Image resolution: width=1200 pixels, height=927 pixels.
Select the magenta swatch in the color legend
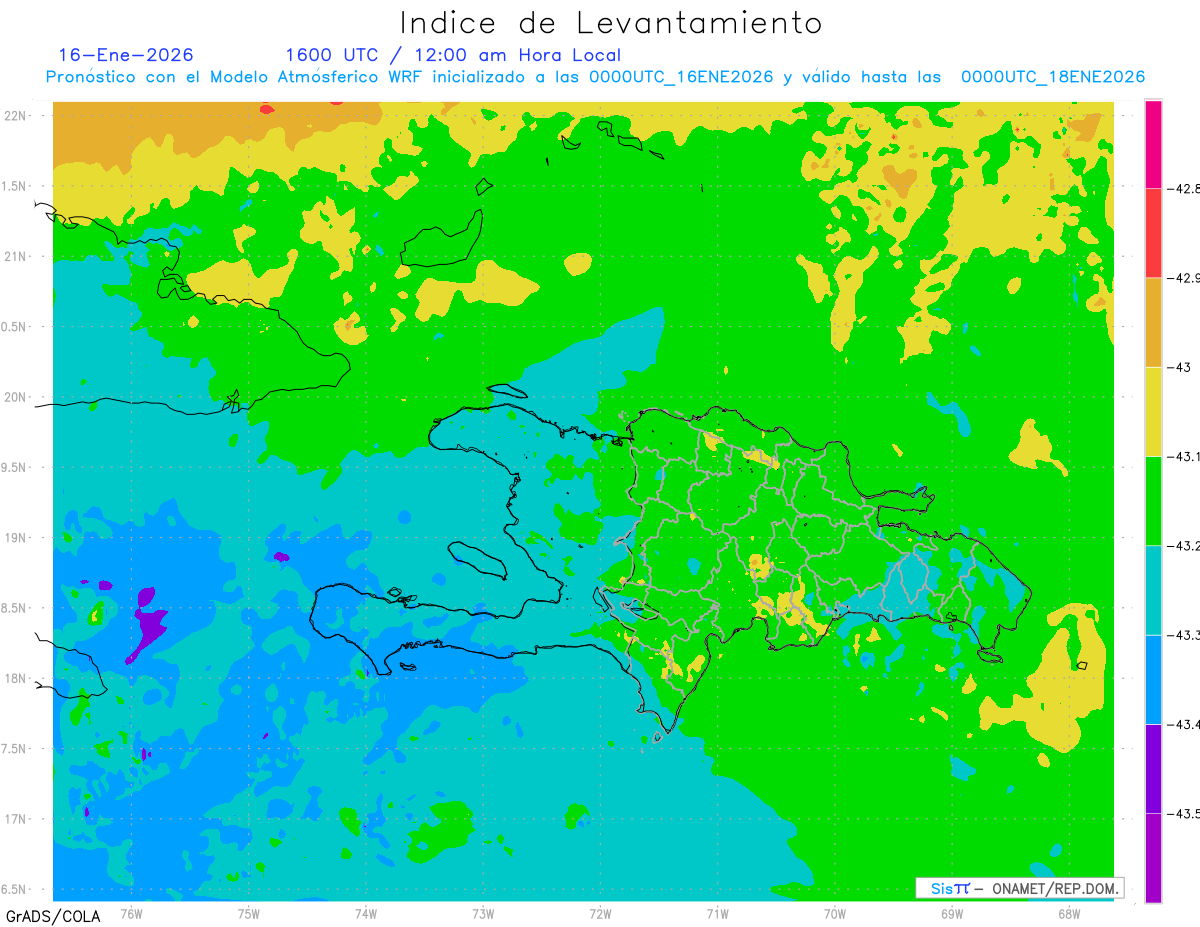pyautogui.click(x=1153, y=144)
